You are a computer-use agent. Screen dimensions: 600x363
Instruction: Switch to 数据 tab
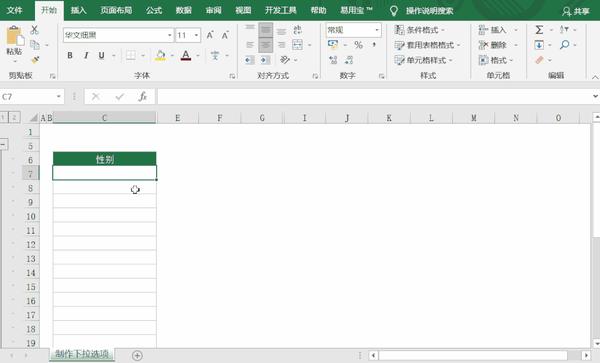click(184, 10)
